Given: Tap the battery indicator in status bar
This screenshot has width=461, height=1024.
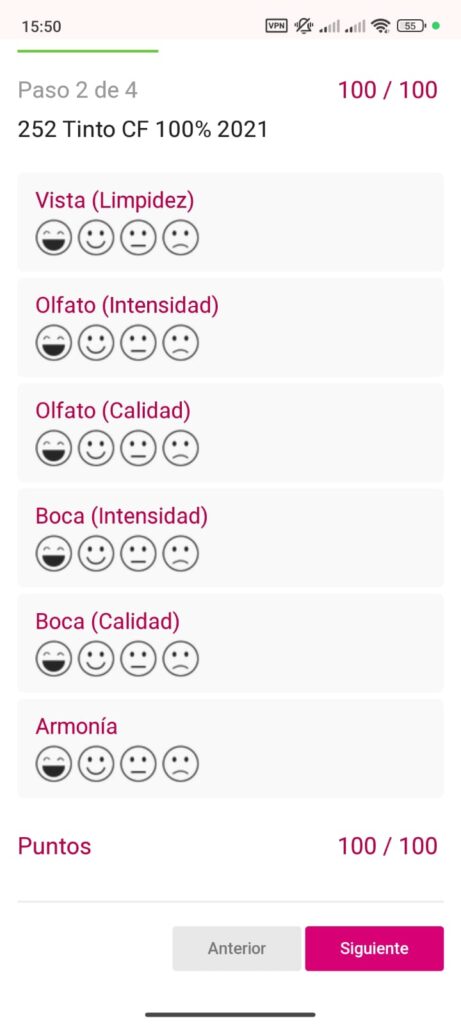Looking at the screenshot, I should click(411, 26).
